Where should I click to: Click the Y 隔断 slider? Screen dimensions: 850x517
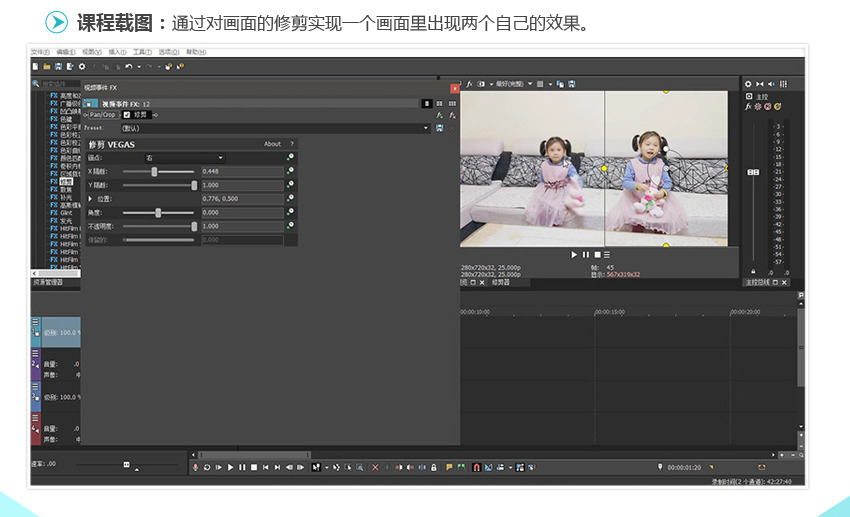tap(158, 185)
